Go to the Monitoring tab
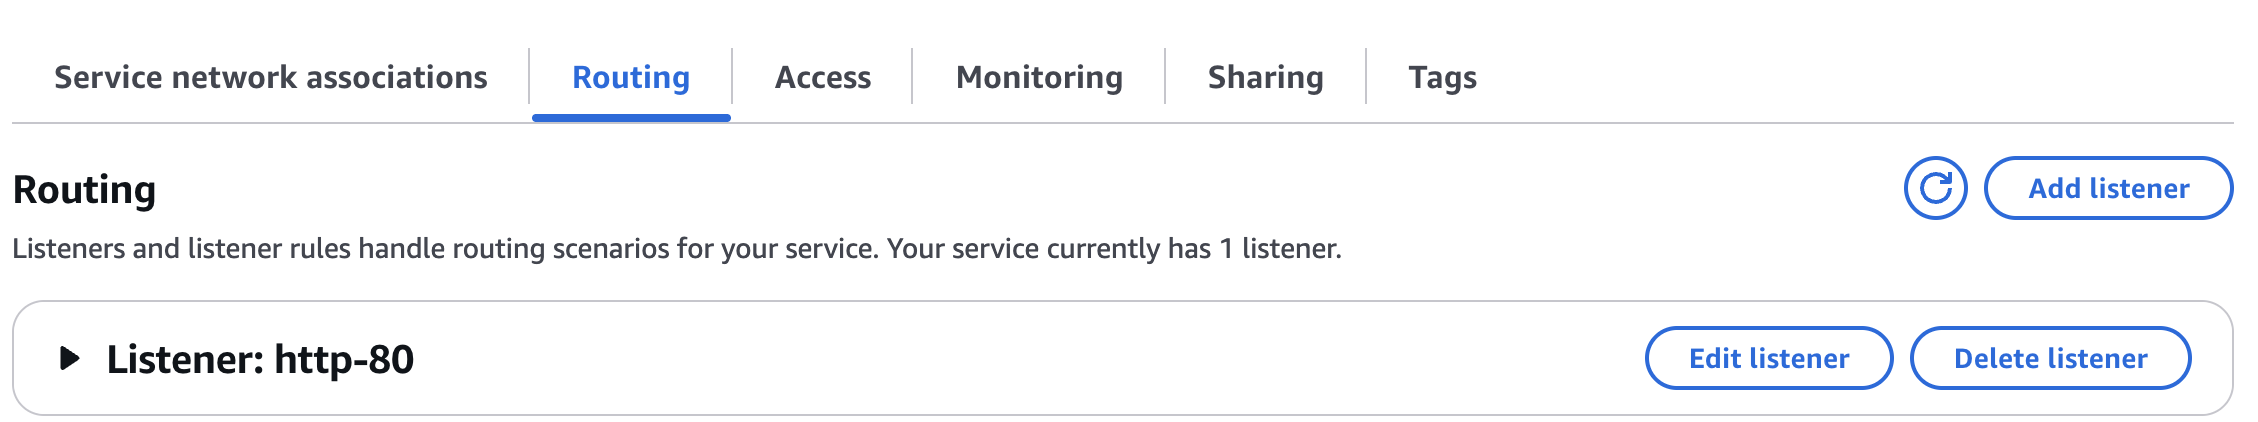This screenshot has width=2258, height=422. click(x=1039, y=77)
